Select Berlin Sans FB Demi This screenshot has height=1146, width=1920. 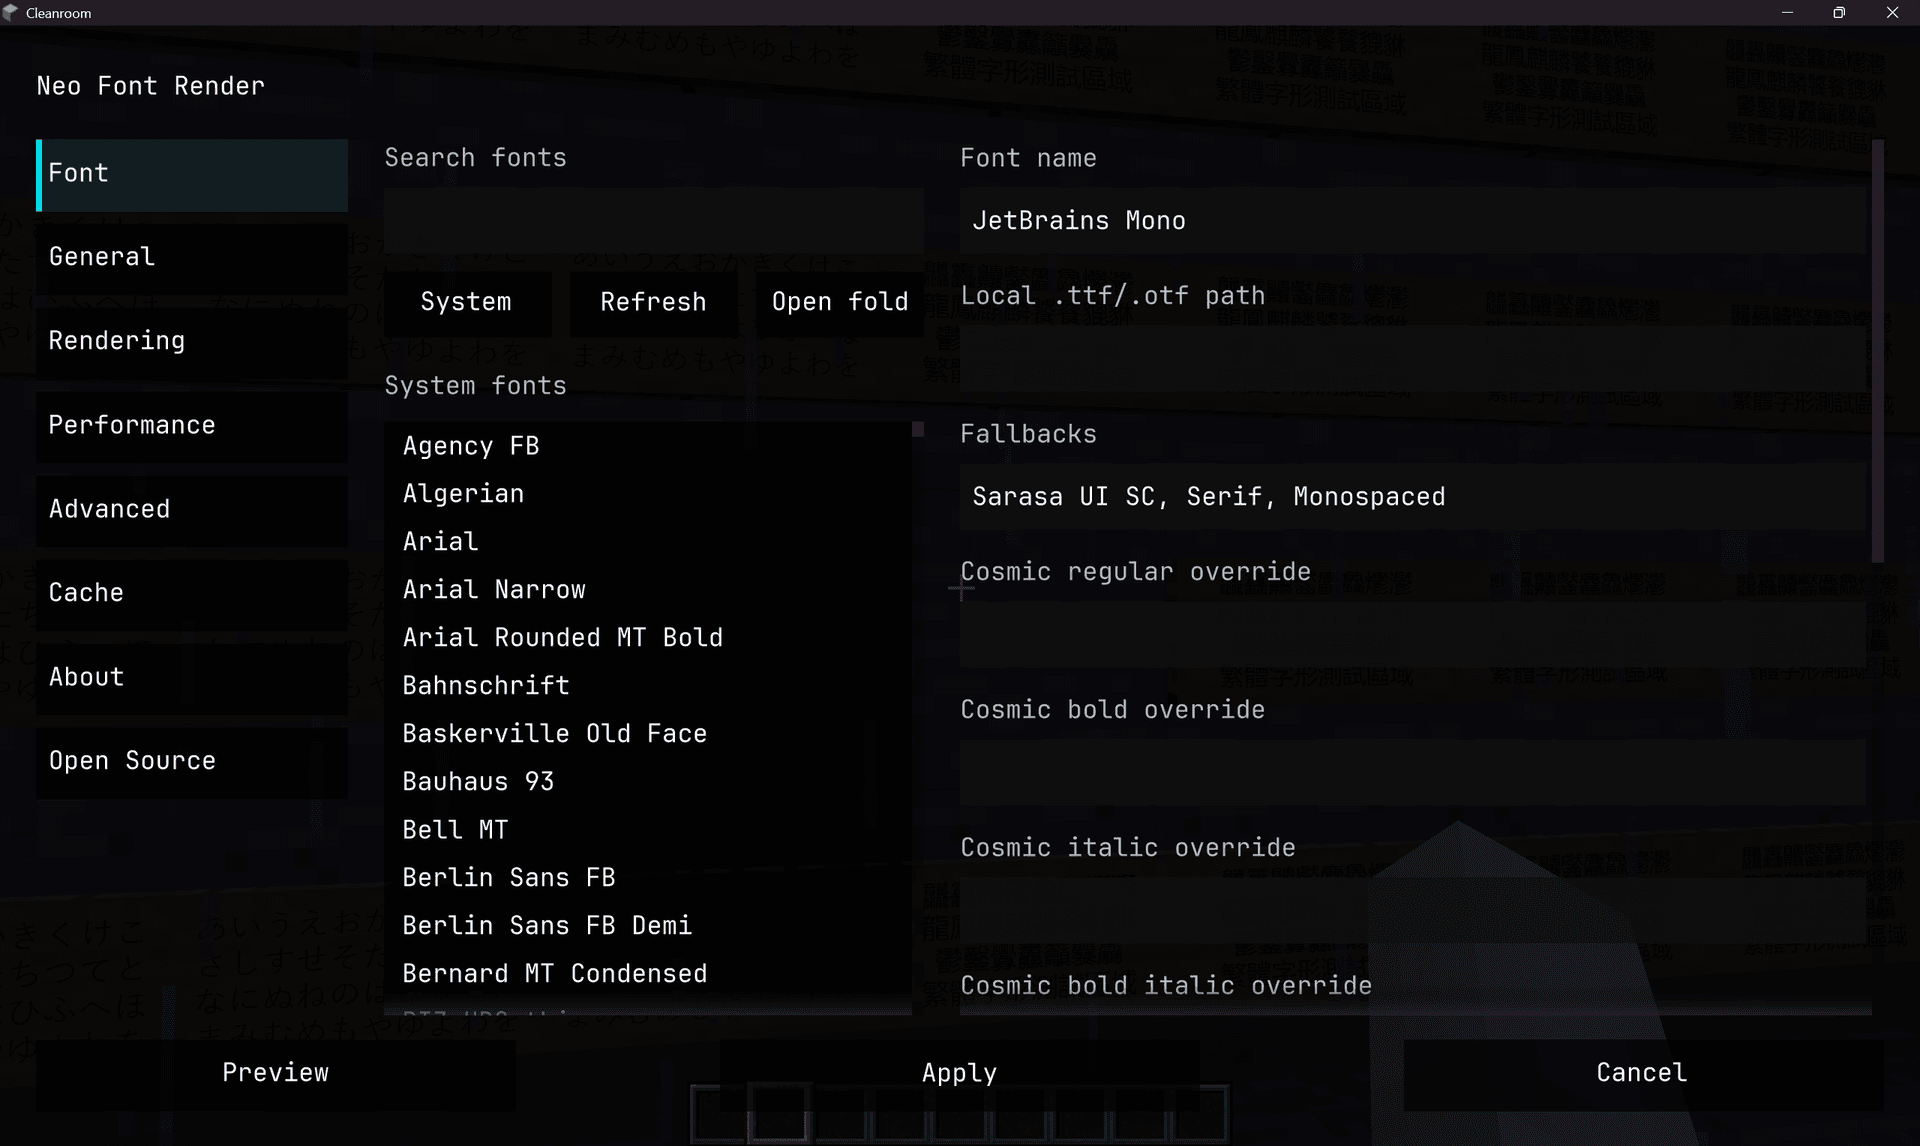[x=648, y=926]
